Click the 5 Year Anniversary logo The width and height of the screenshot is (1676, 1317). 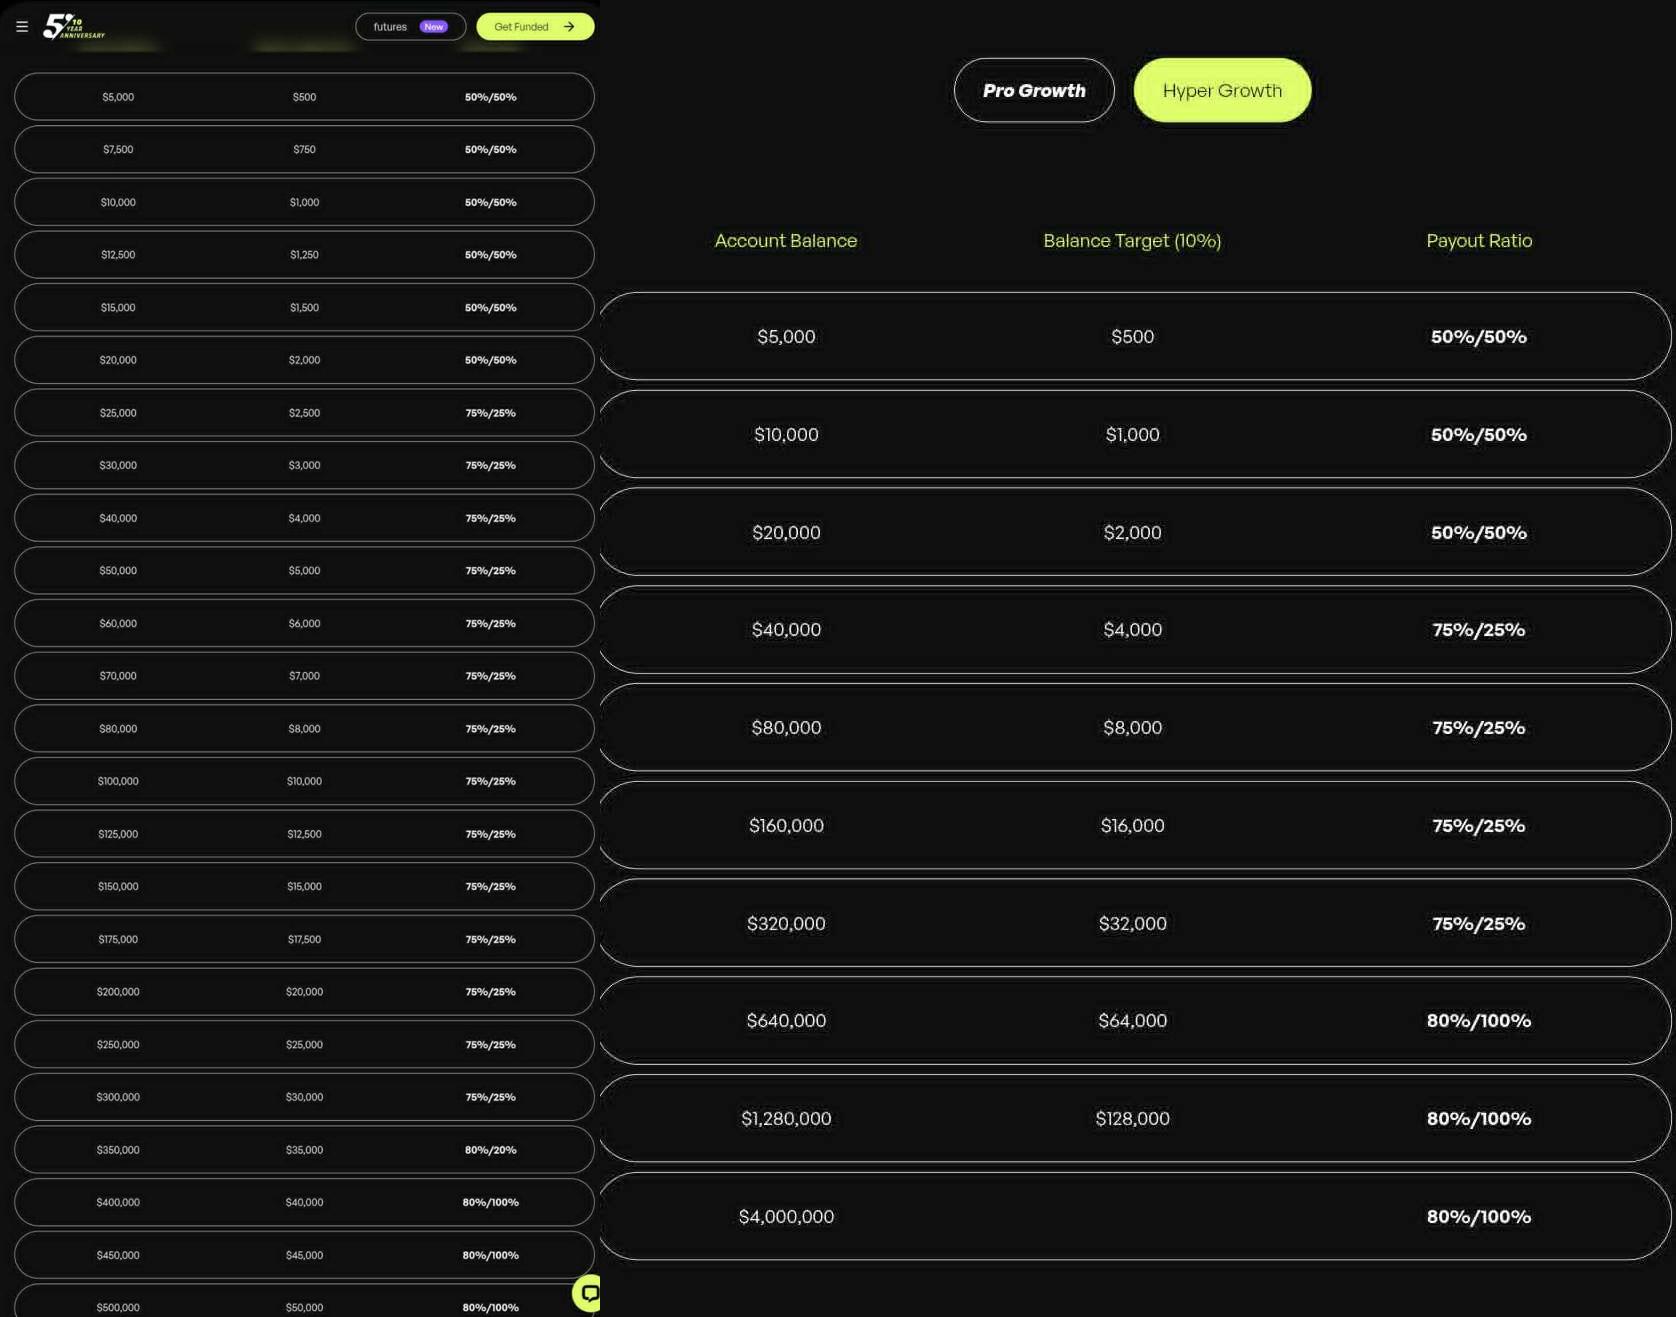73,27
